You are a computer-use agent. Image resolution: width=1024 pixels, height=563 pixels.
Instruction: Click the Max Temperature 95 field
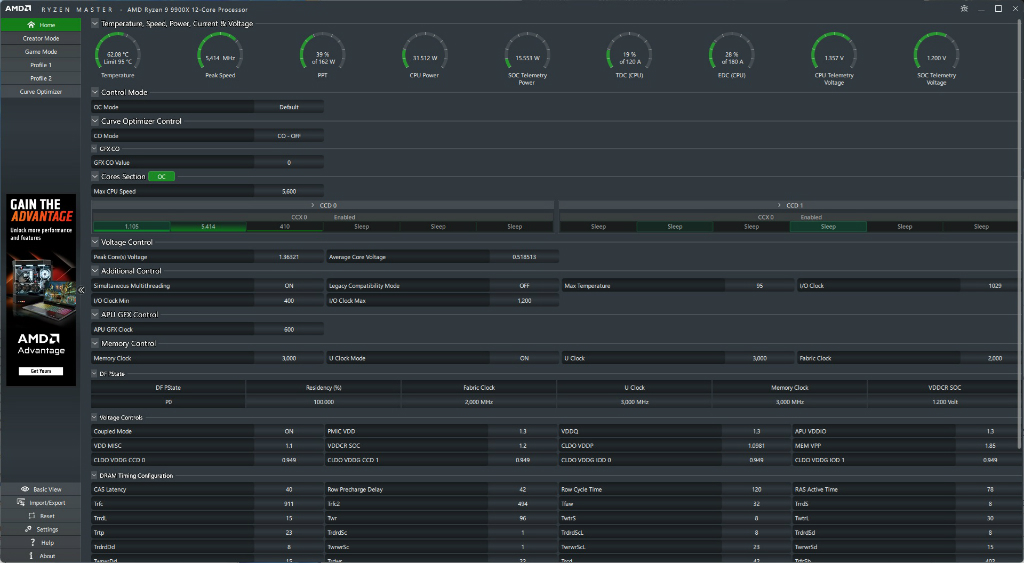coord(759,286)
